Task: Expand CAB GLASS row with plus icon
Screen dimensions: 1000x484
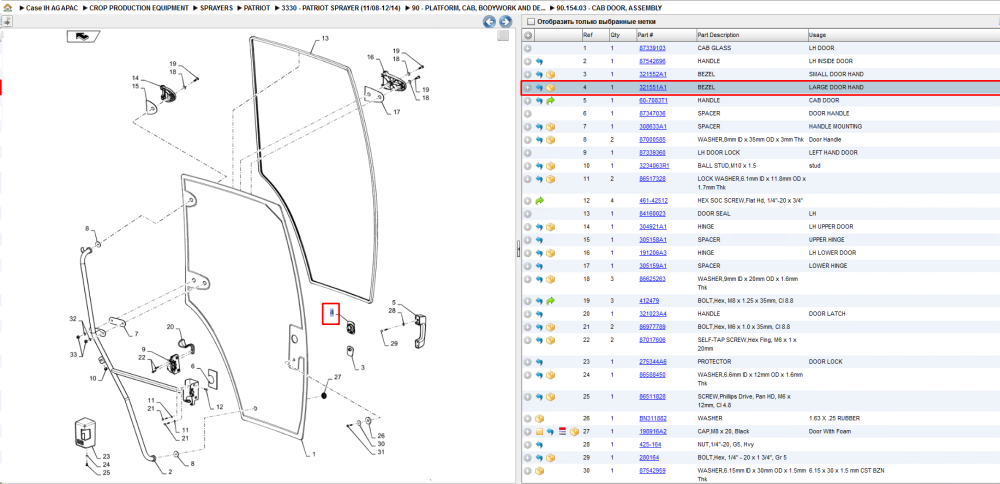Action: click(527, 48)
